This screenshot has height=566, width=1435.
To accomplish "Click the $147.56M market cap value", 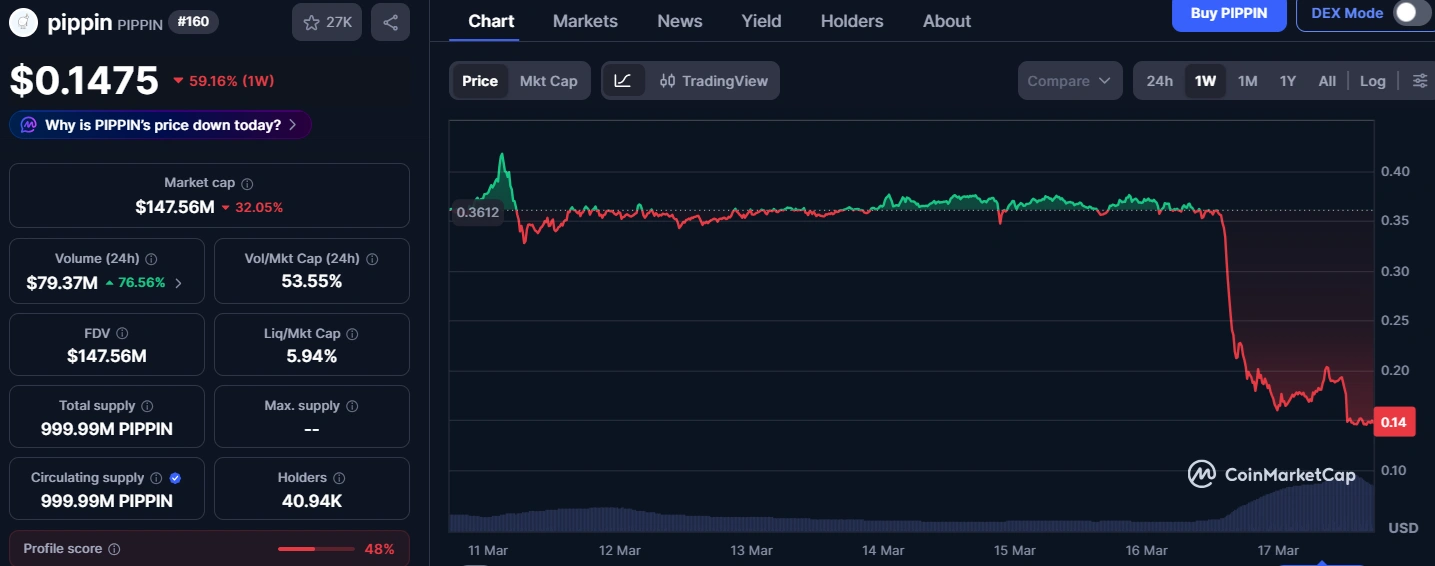I will [x=175, y=207].
